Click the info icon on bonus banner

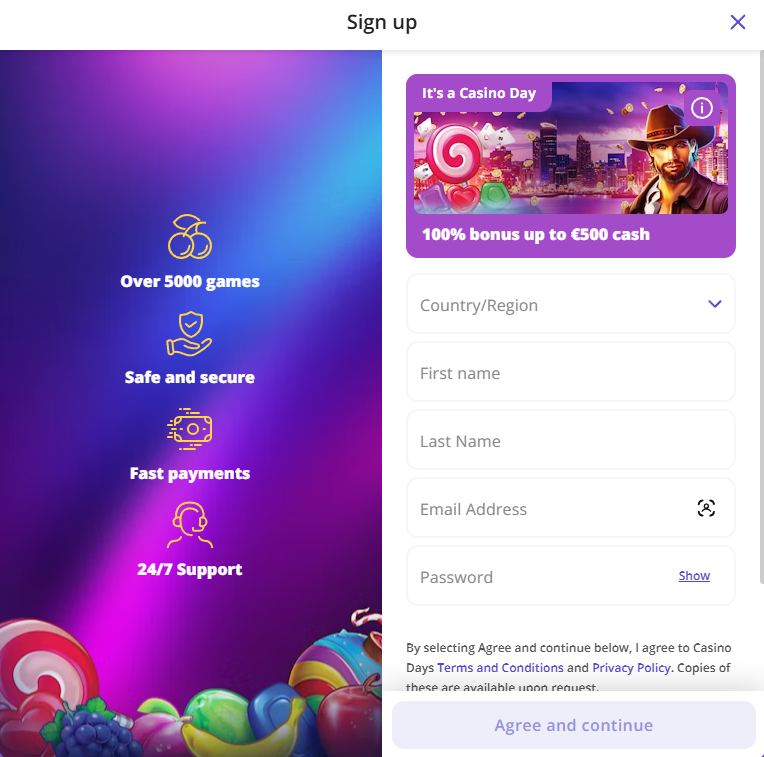pos(701,108)
